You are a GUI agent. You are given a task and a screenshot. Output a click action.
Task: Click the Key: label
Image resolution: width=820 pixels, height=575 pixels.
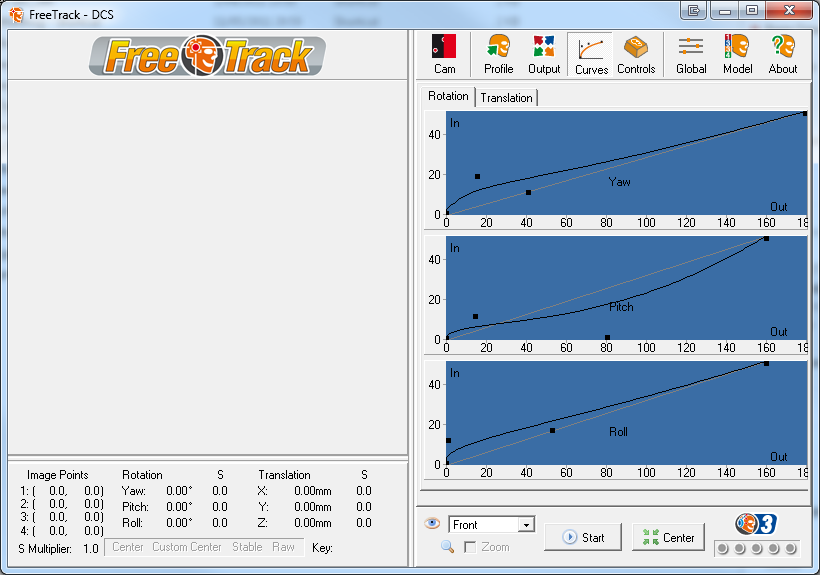(x=322, y=548)
